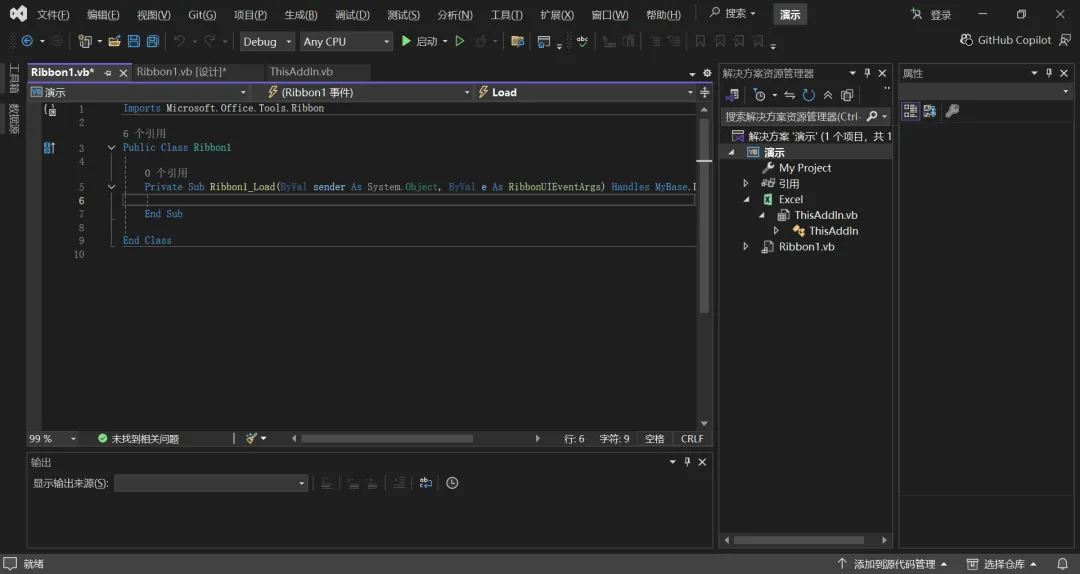Click the Open File folder icon

(x=115, y=41)
